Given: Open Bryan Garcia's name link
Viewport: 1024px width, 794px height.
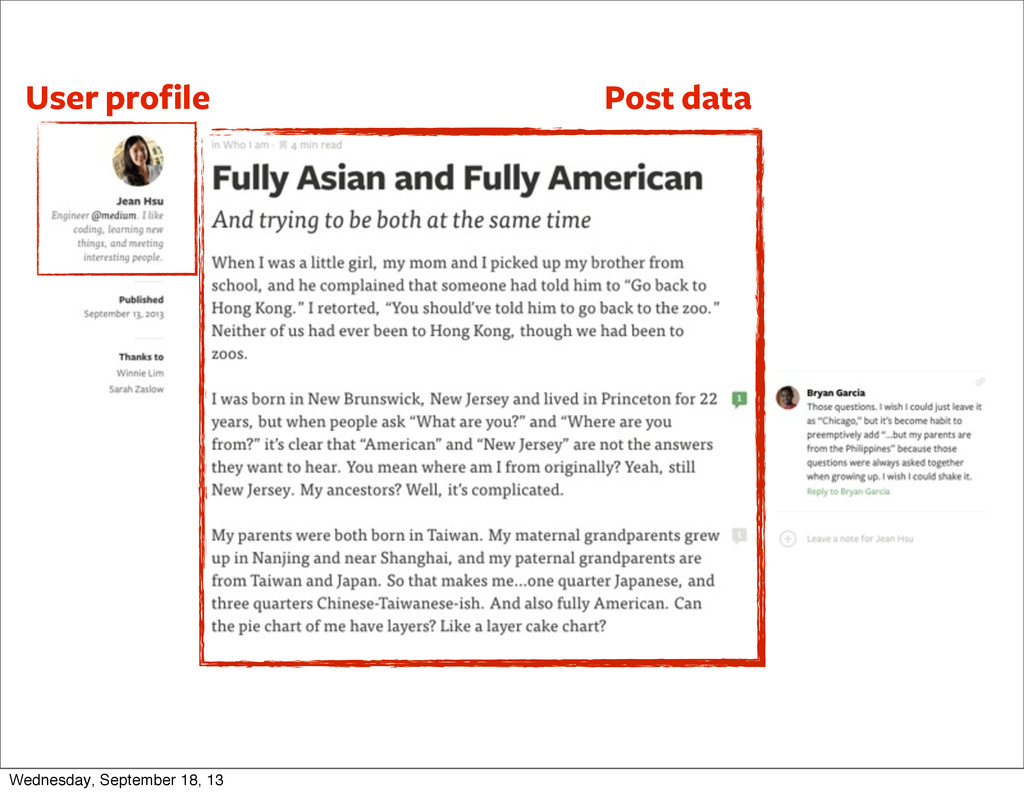Looking at the screenshot, I should 836,392.
